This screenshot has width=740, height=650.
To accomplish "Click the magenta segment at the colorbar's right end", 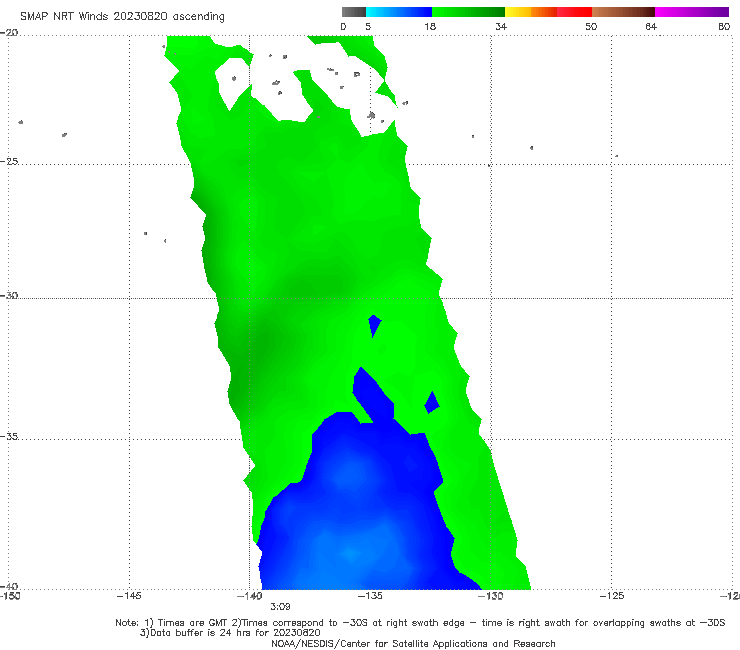I will click(692, 12).
